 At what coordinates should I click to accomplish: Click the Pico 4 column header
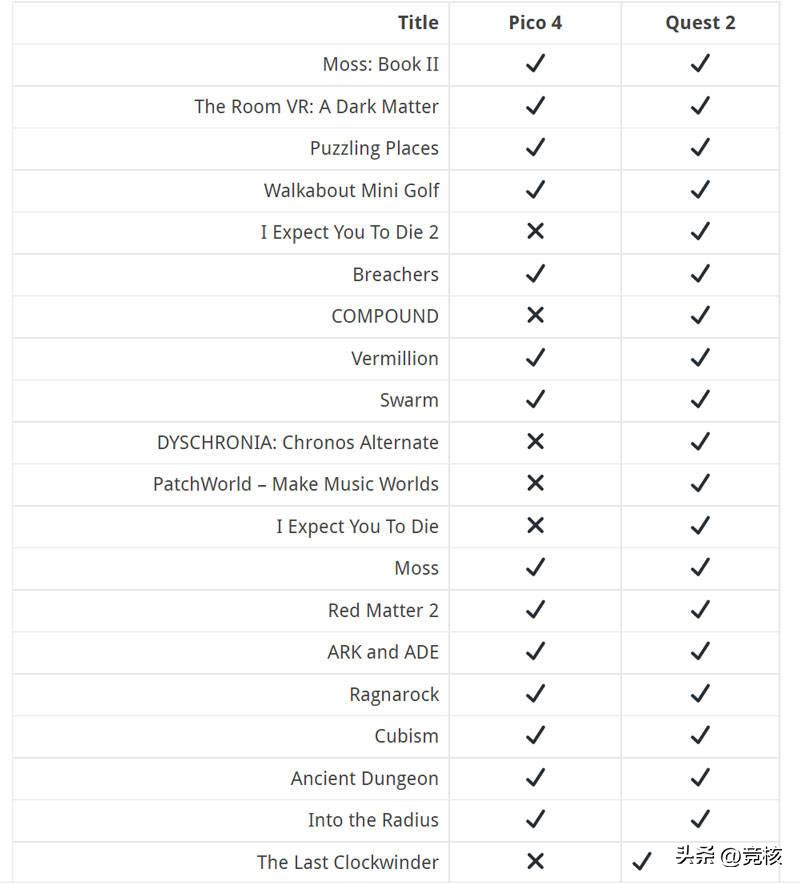(x=535, y=23)
